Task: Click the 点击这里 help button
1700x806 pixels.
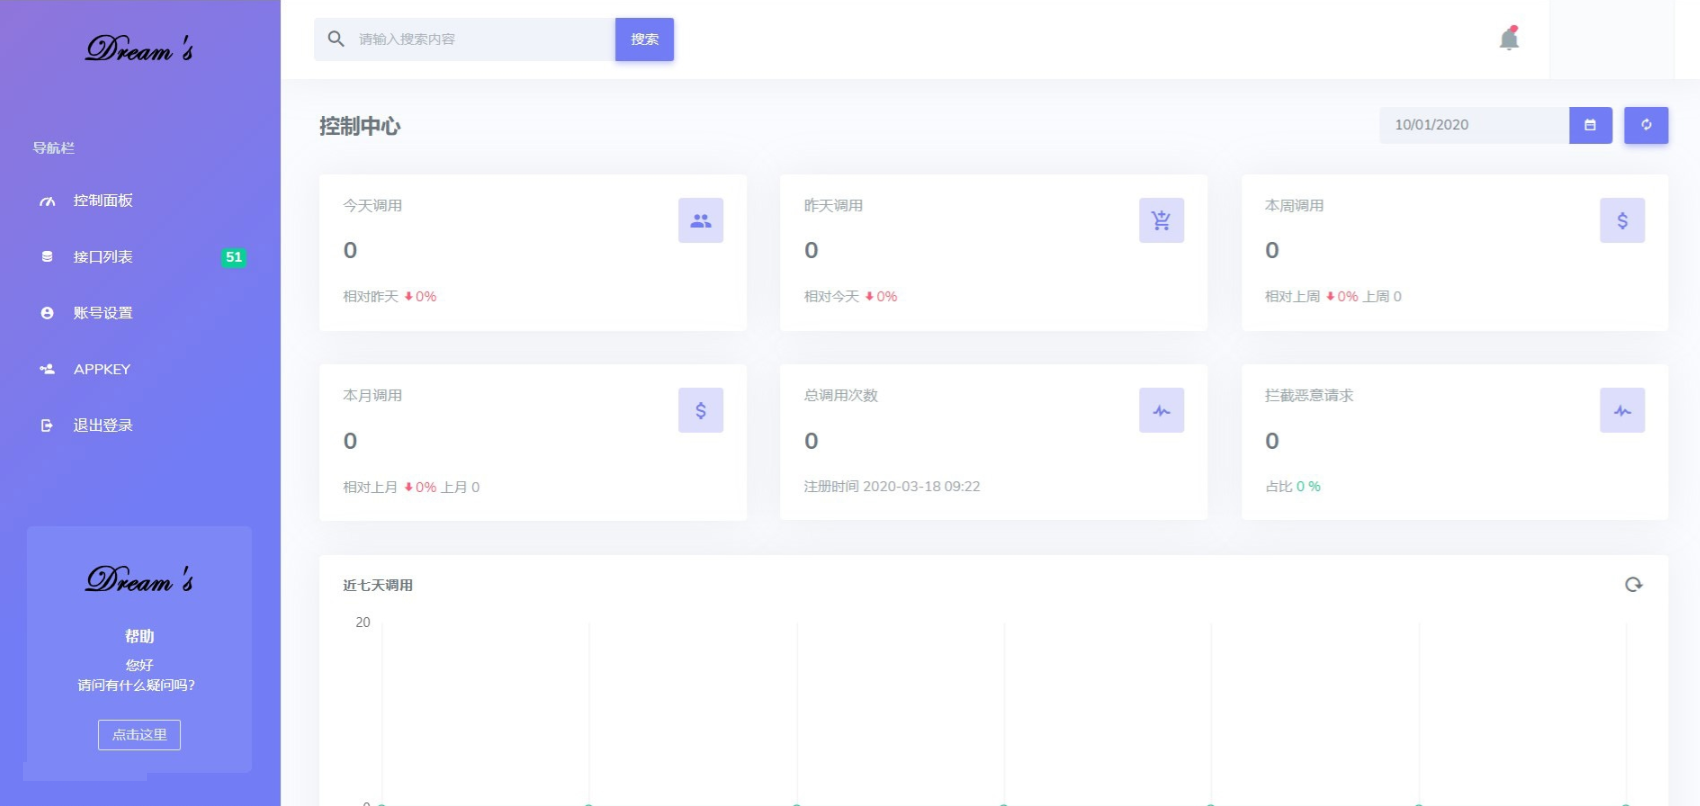Action: point(139,735)
